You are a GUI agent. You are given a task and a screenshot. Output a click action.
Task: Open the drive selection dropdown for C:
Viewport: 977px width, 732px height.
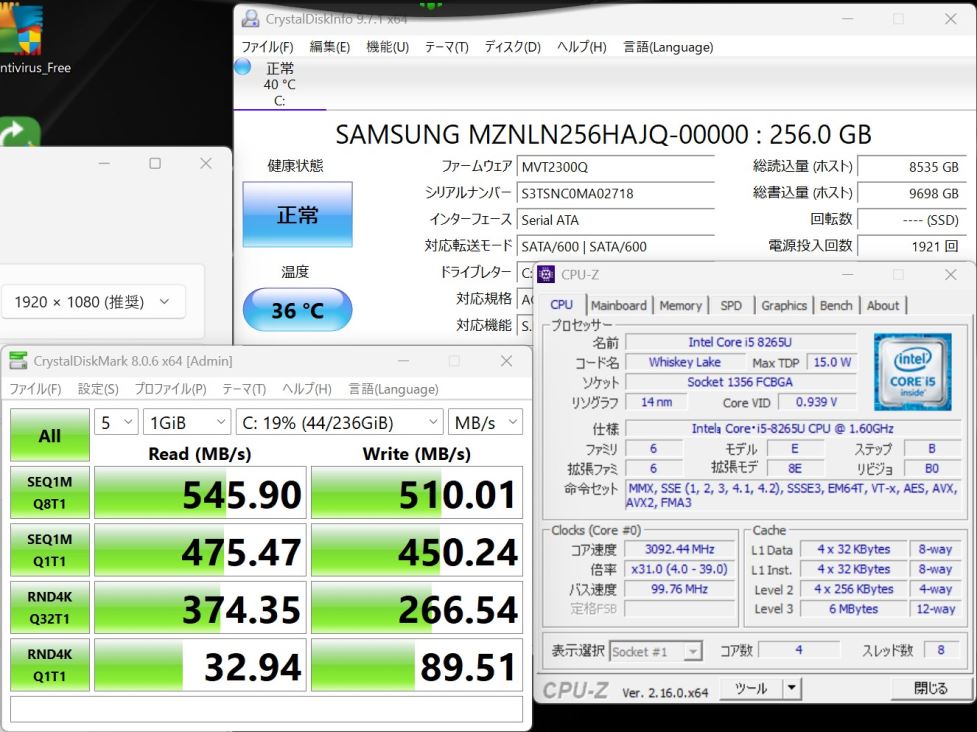coord(339,423)
